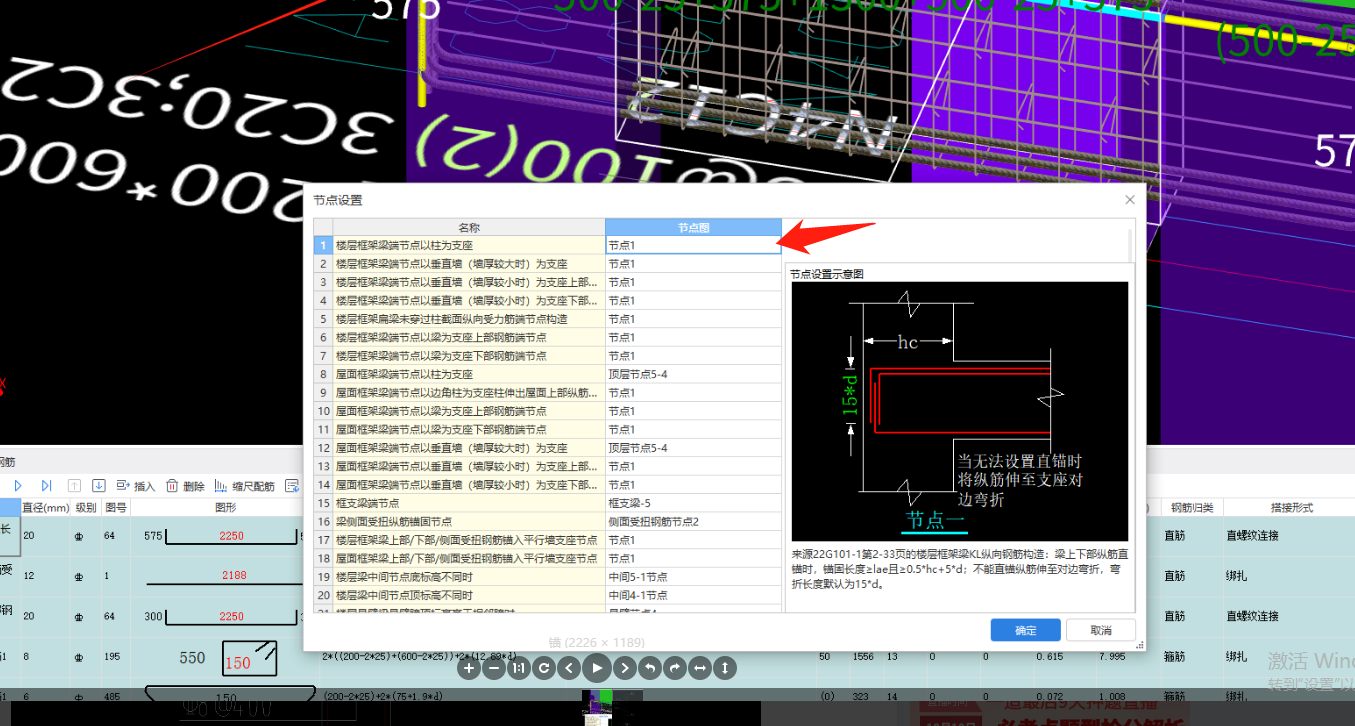Go to next image in viewer
This screenshot has height=726, width=1355.
623,667
